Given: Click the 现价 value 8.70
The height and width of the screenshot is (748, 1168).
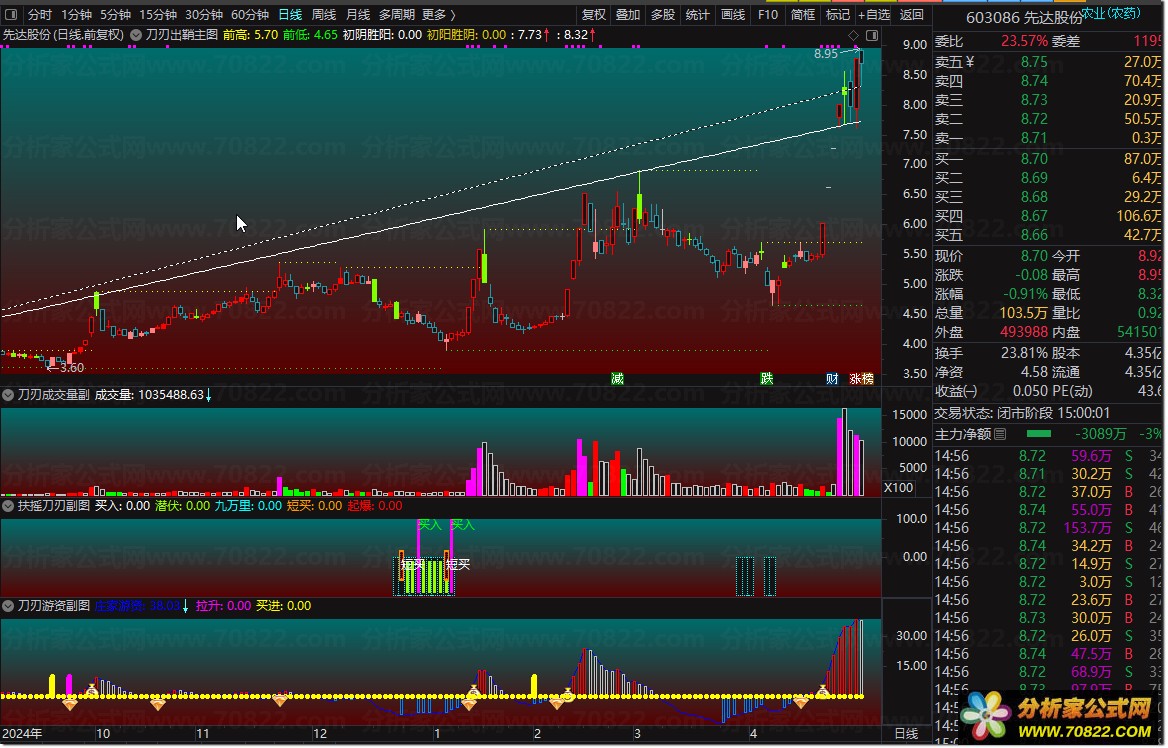Looking at the screenshot, I should [1034, 256].
